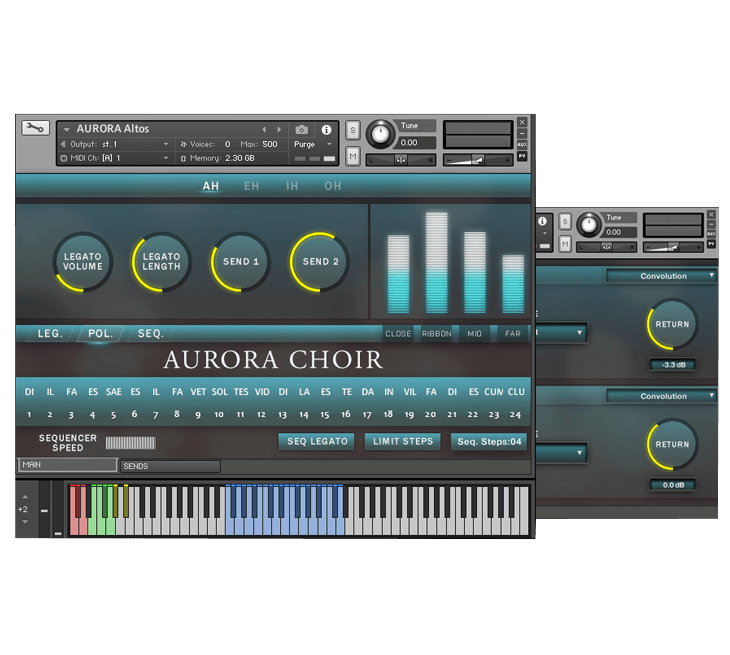Go to next instrument with right arrow
The image size is (730, 655).
click(279, 129)
